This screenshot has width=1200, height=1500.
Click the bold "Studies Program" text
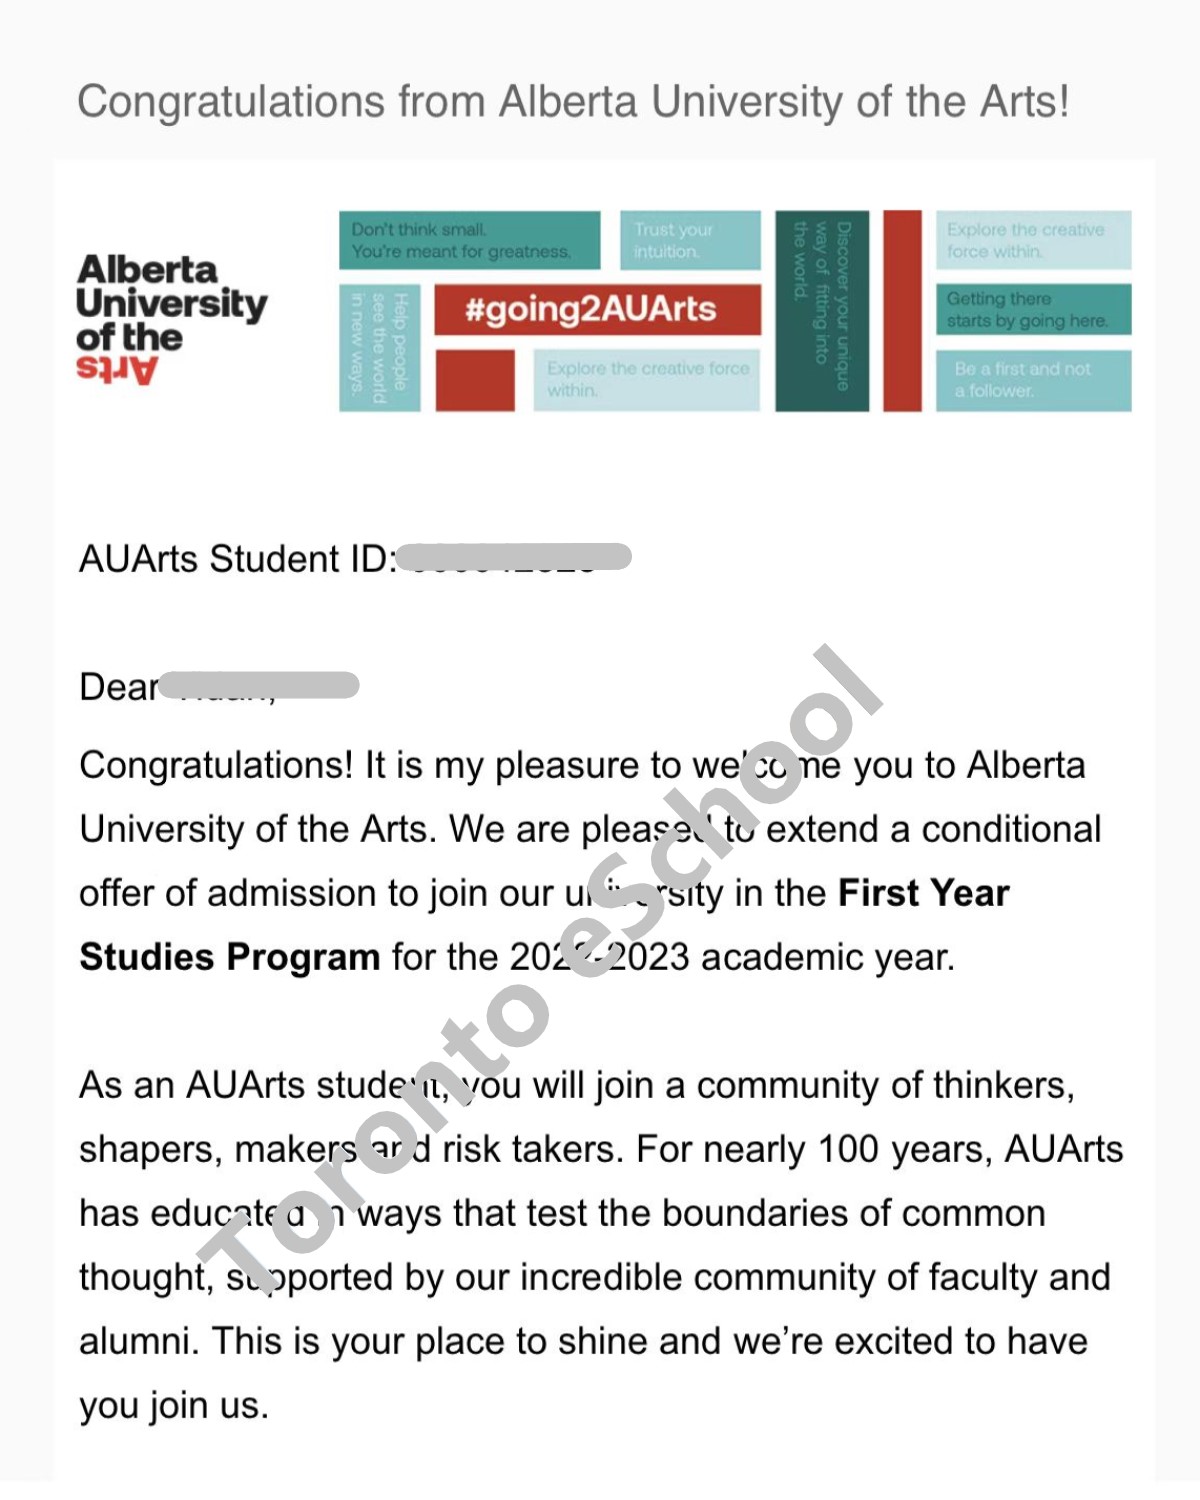click(229, 957)
